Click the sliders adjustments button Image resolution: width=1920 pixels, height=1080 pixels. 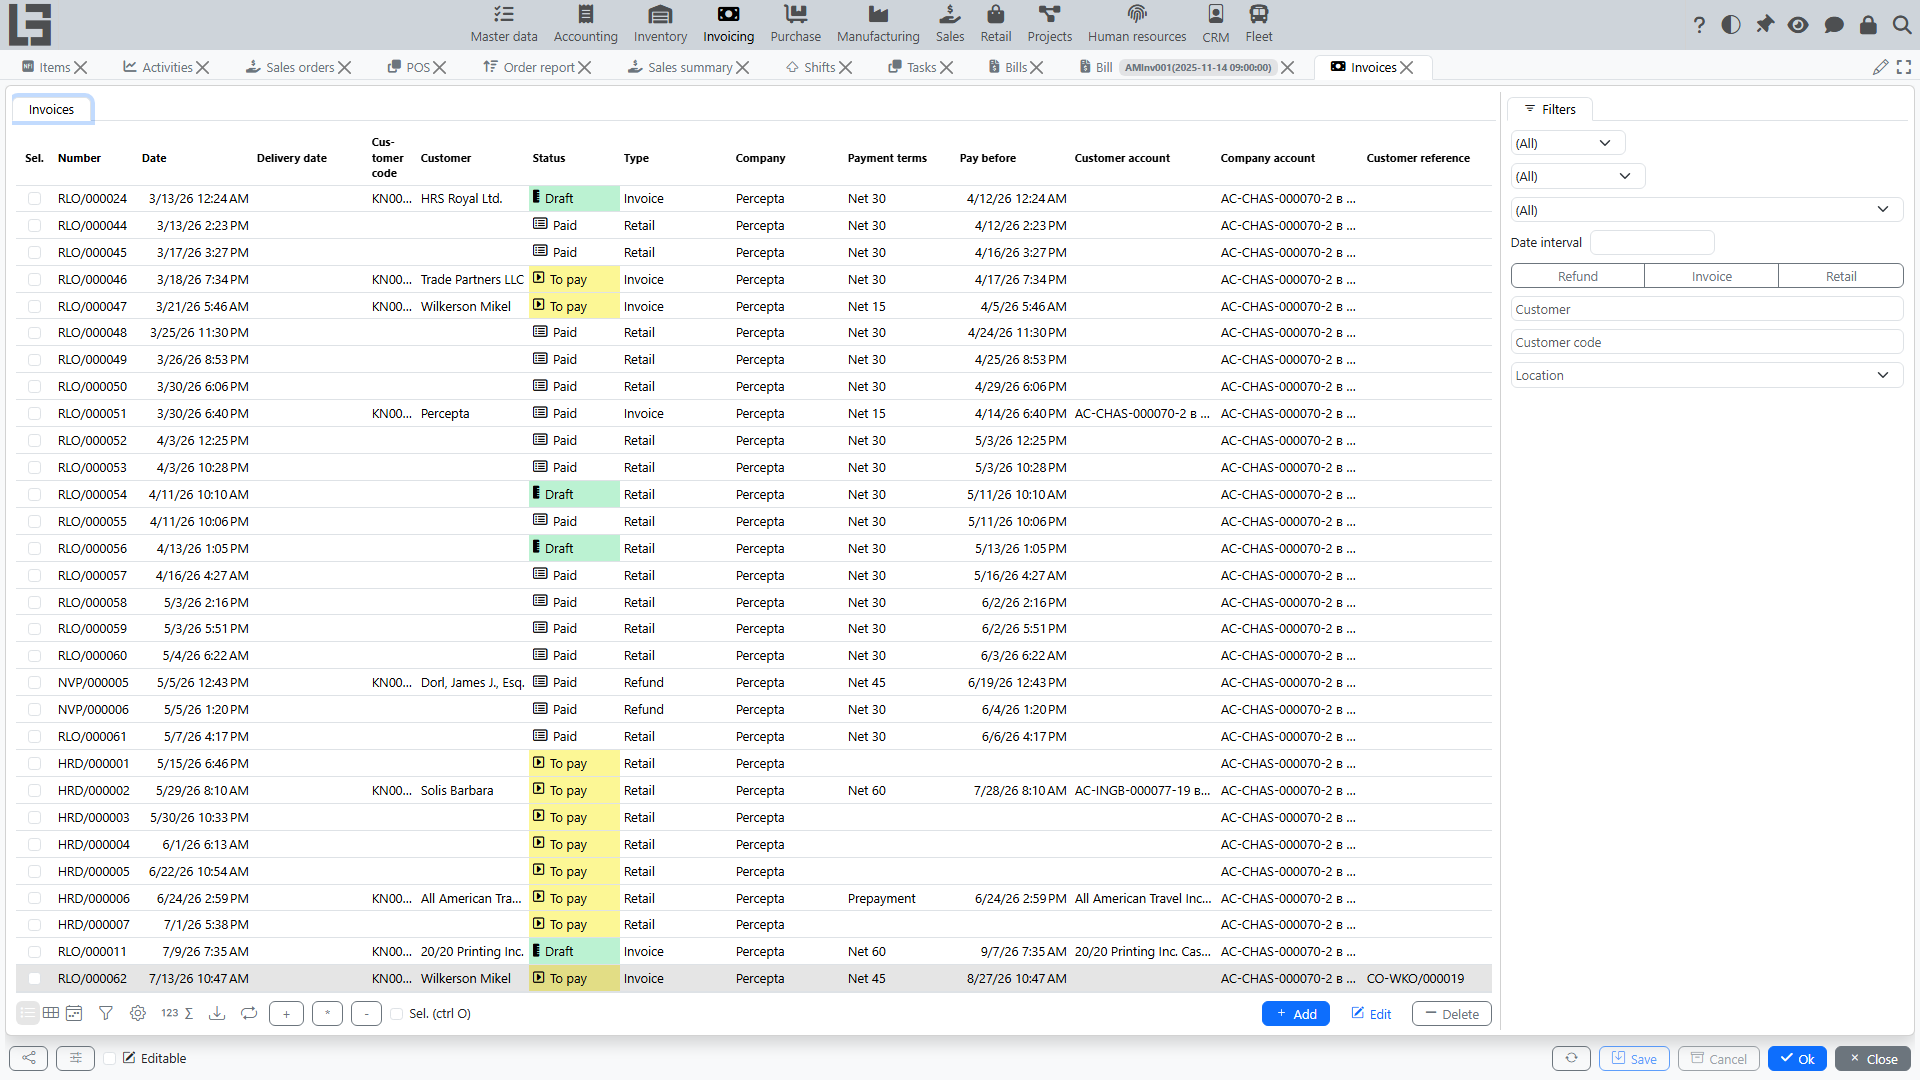[75, 1058]
